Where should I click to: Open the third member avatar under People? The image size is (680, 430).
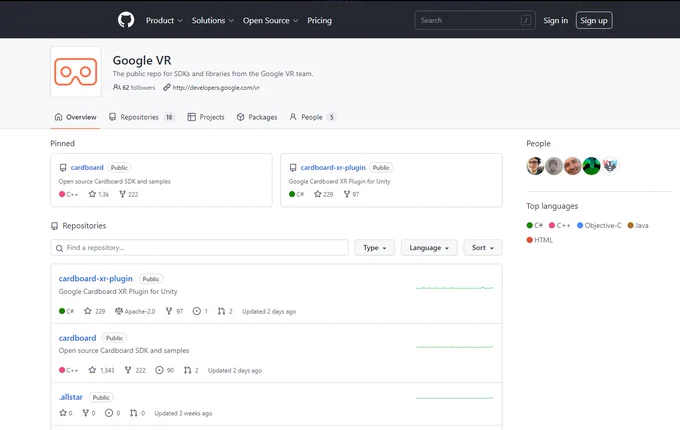point(572,166)
